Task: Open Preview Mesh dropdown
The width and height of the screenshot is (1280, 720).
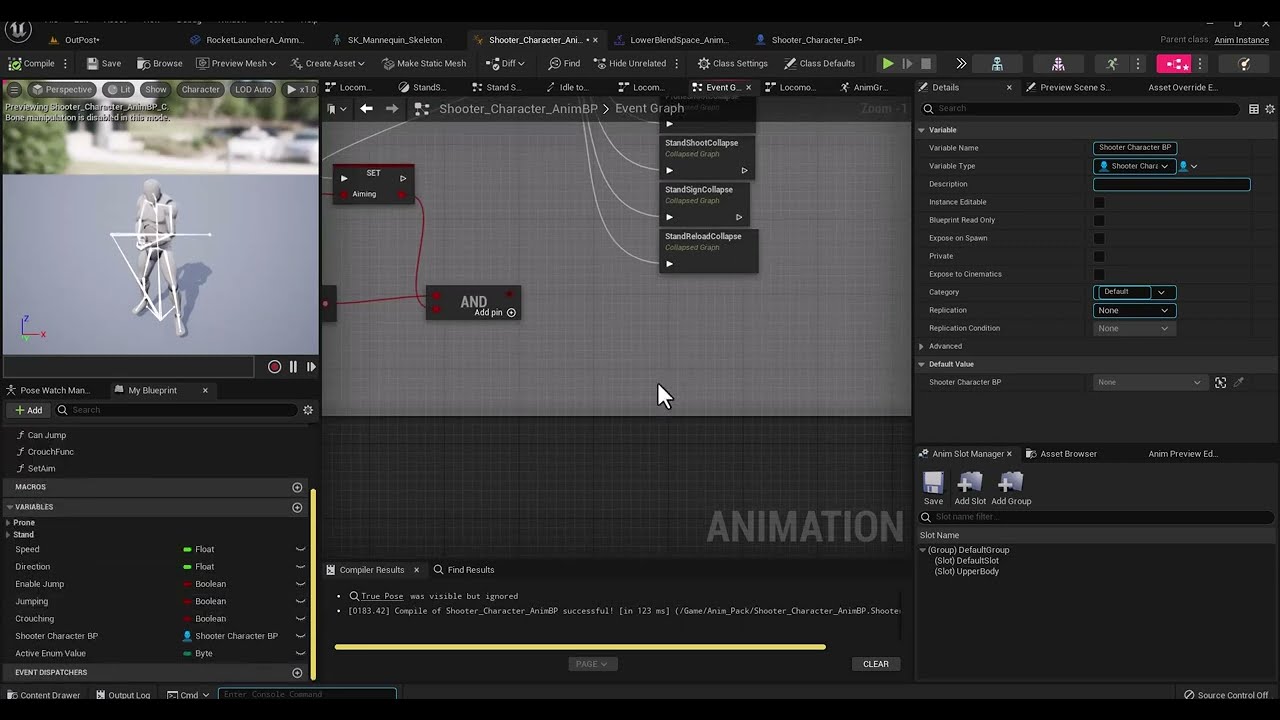Action: tap(236, 63)
